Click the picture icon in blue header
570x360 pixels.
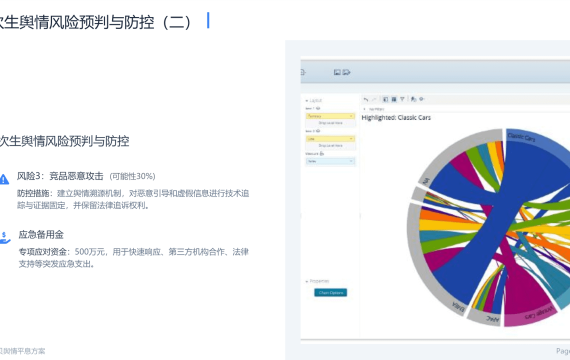coord(337,72)
